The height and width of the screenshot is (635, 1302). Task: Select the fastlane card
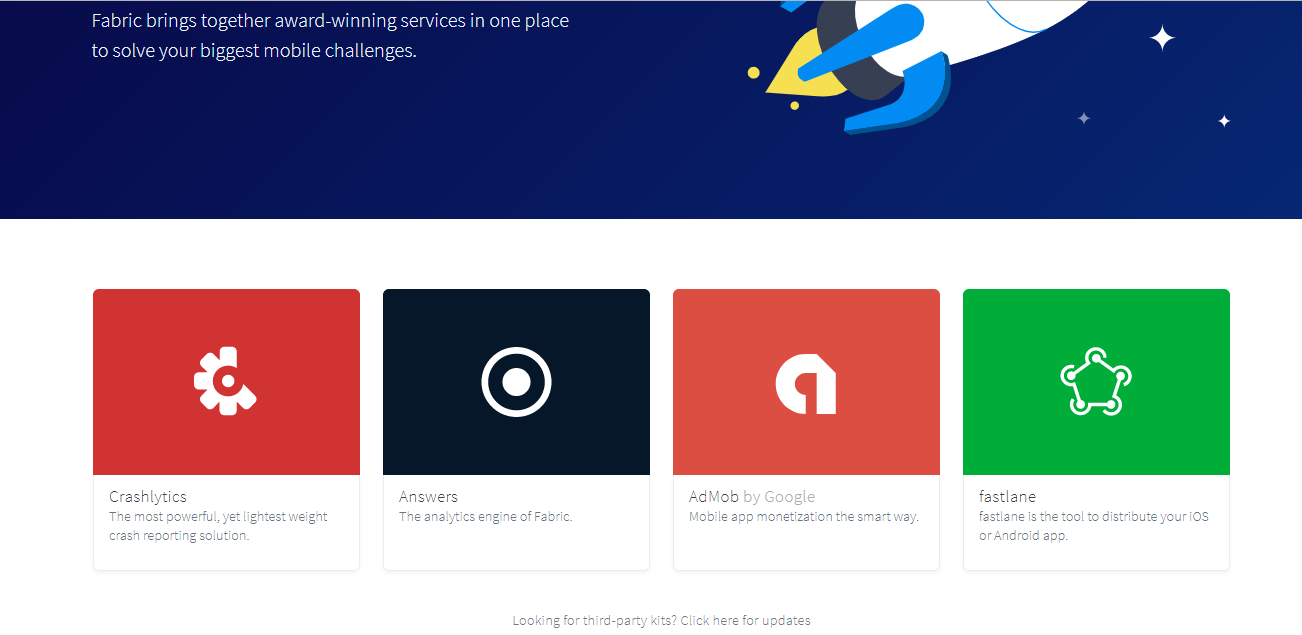point(1096,429)
